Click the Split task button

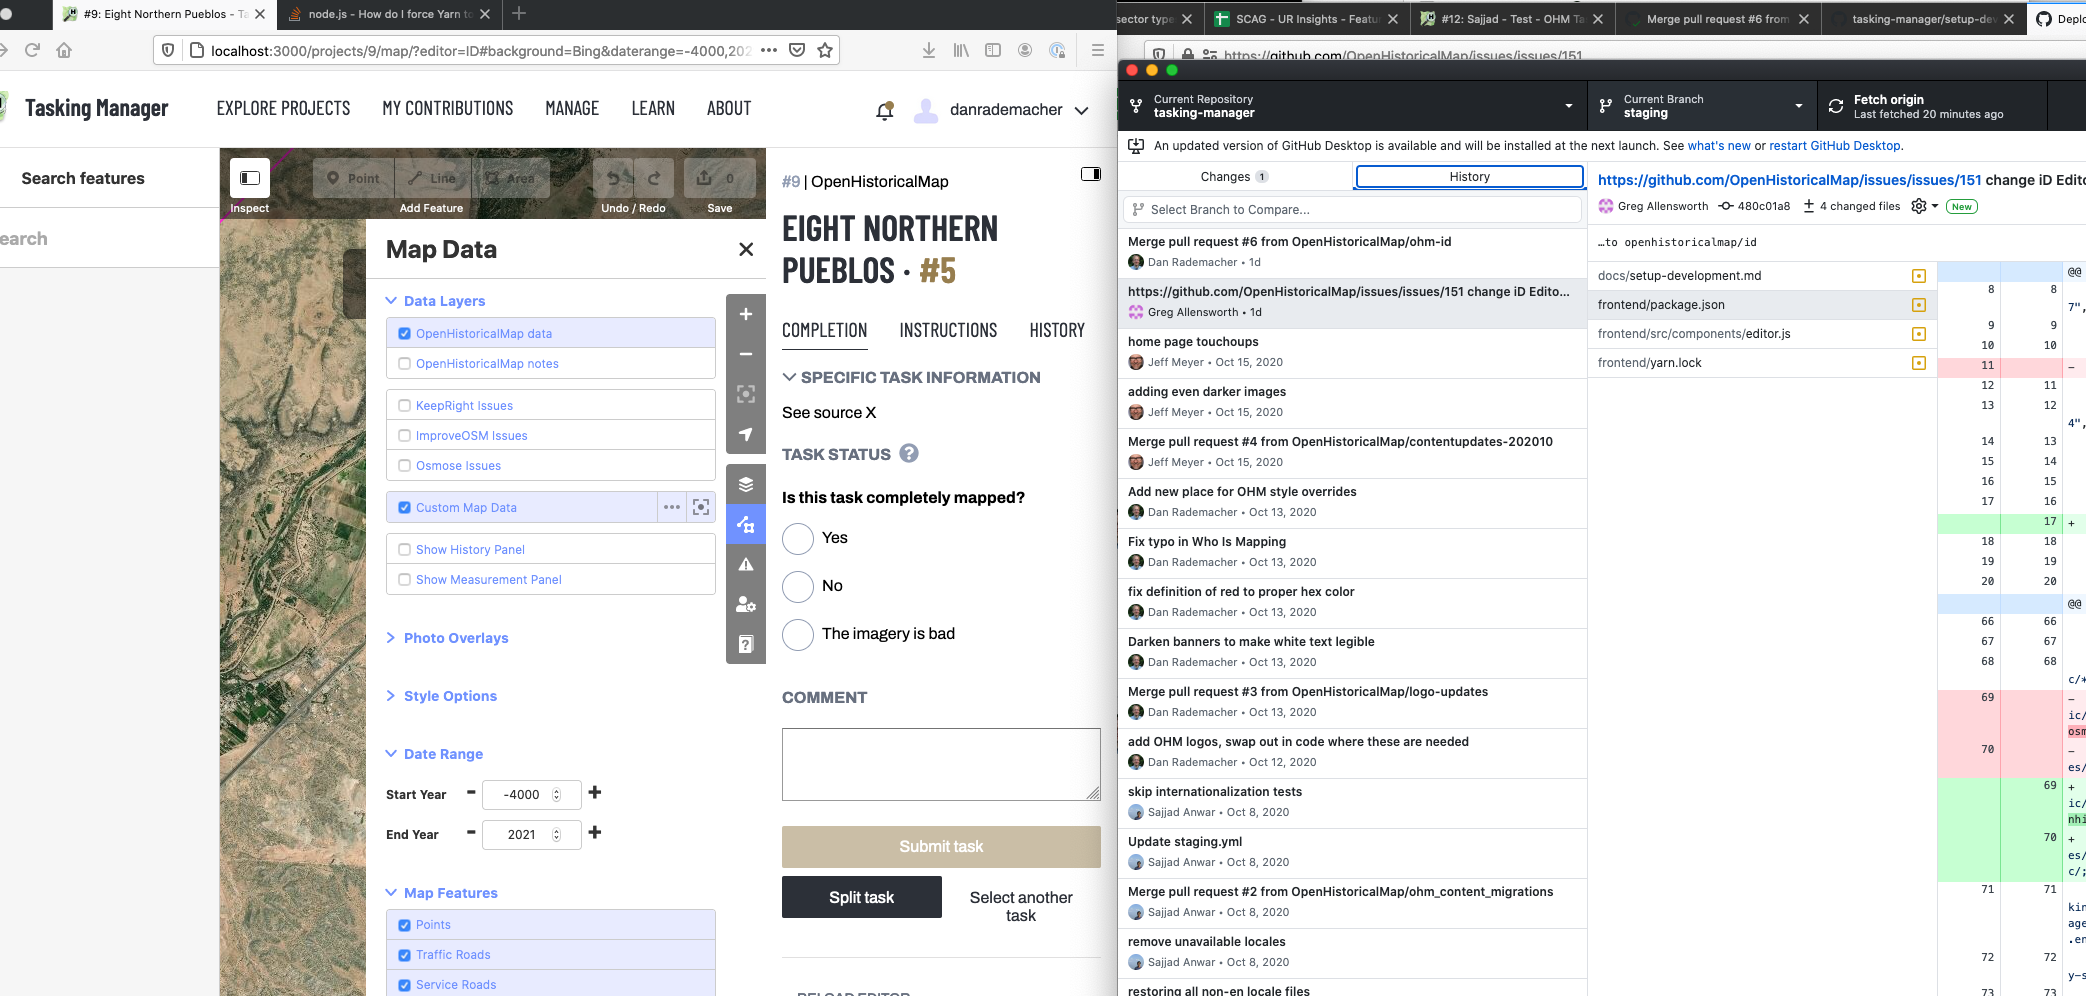(861, 897)
